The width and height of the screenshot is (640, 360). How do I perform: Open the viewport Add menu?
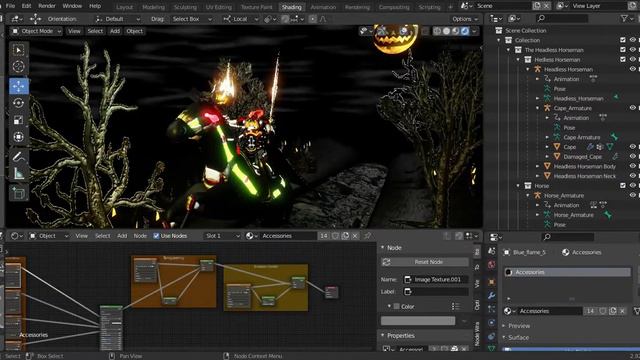[x=115, y=31]
